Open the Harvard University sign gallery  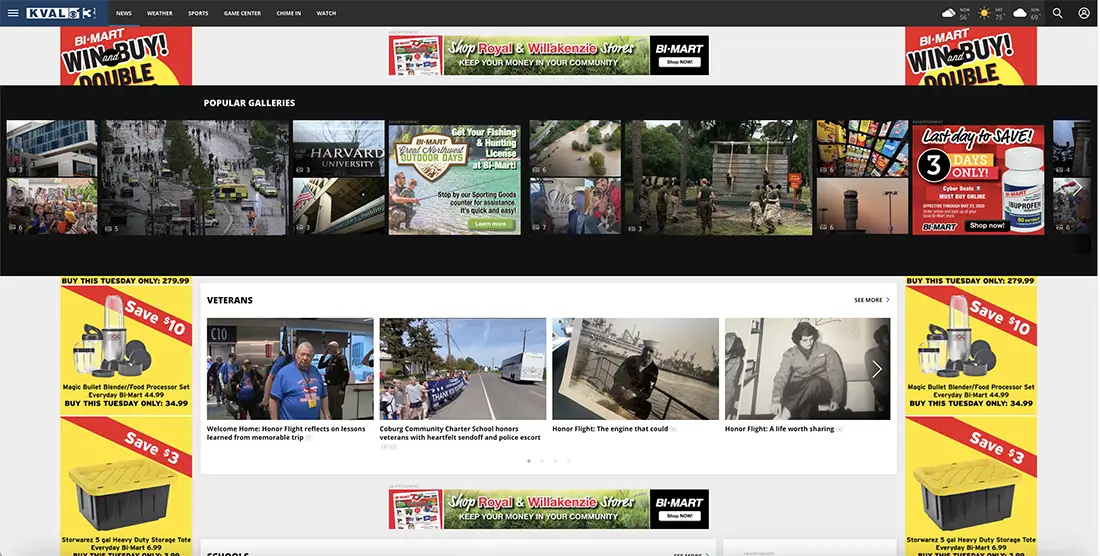tap(339, 148)
